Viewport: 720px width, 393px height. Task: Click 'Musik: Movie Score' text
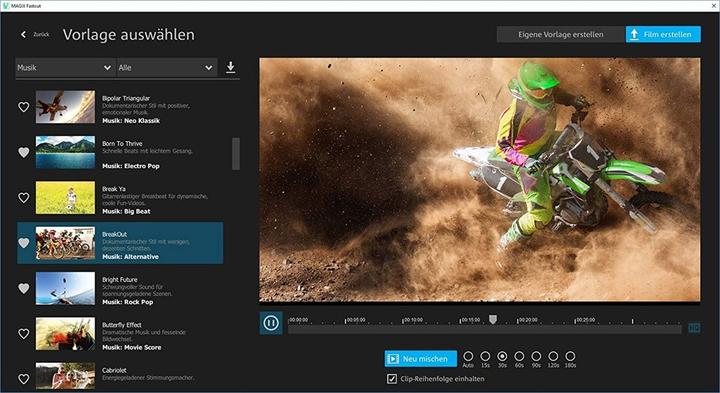(x=131, y=348)
